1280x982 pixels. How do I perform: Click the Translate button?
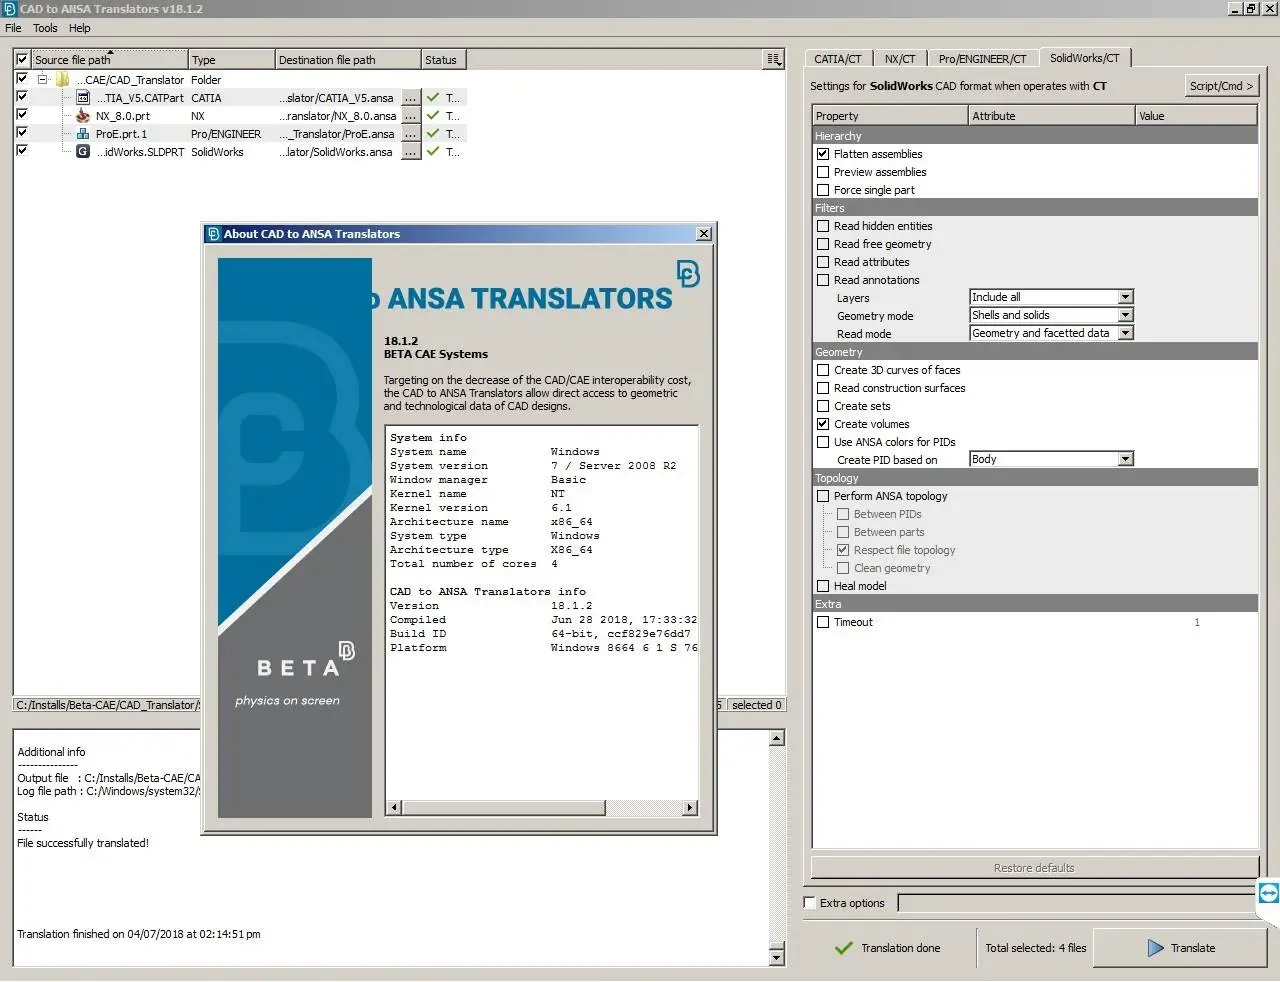pos(1181,948)
